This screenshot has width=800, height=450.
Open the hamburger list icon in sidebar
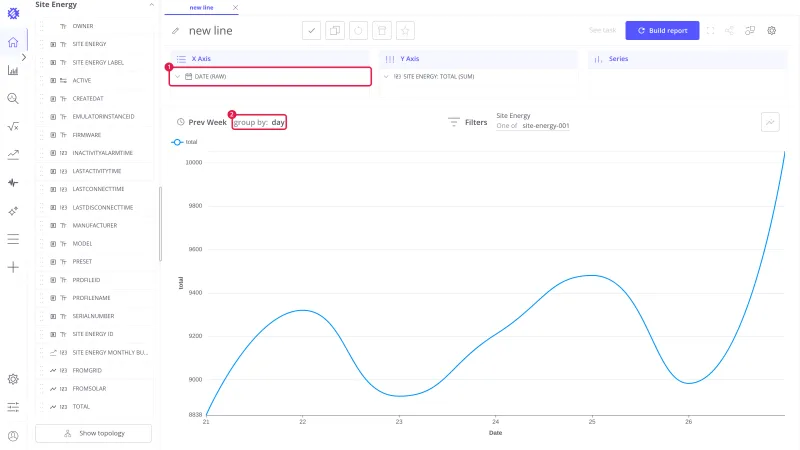tap(13, 239)
